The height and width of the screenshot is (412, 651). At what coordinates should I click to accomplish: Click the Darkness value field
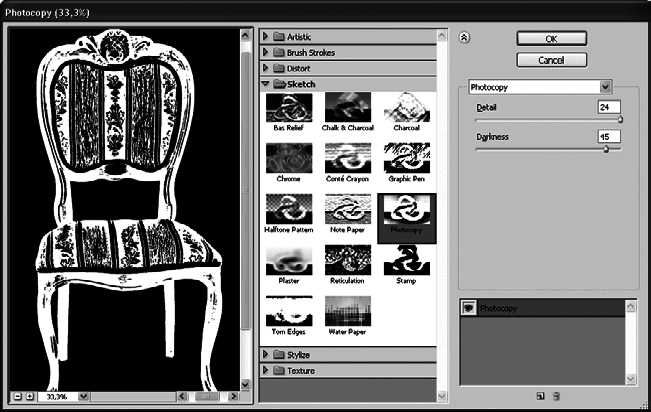coord(609,137)
